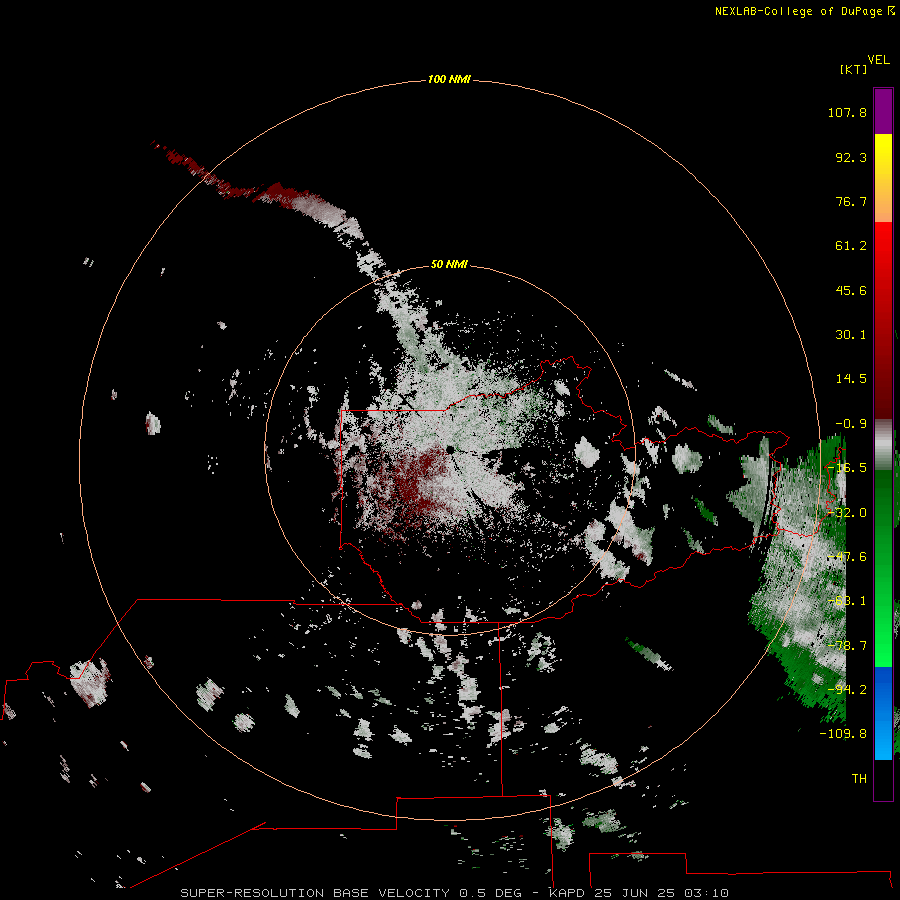Image resolution: width=900 pixels, height=900 pixels.
Task: Select the 92.3 velocity legend value
Action: [851, 157]
